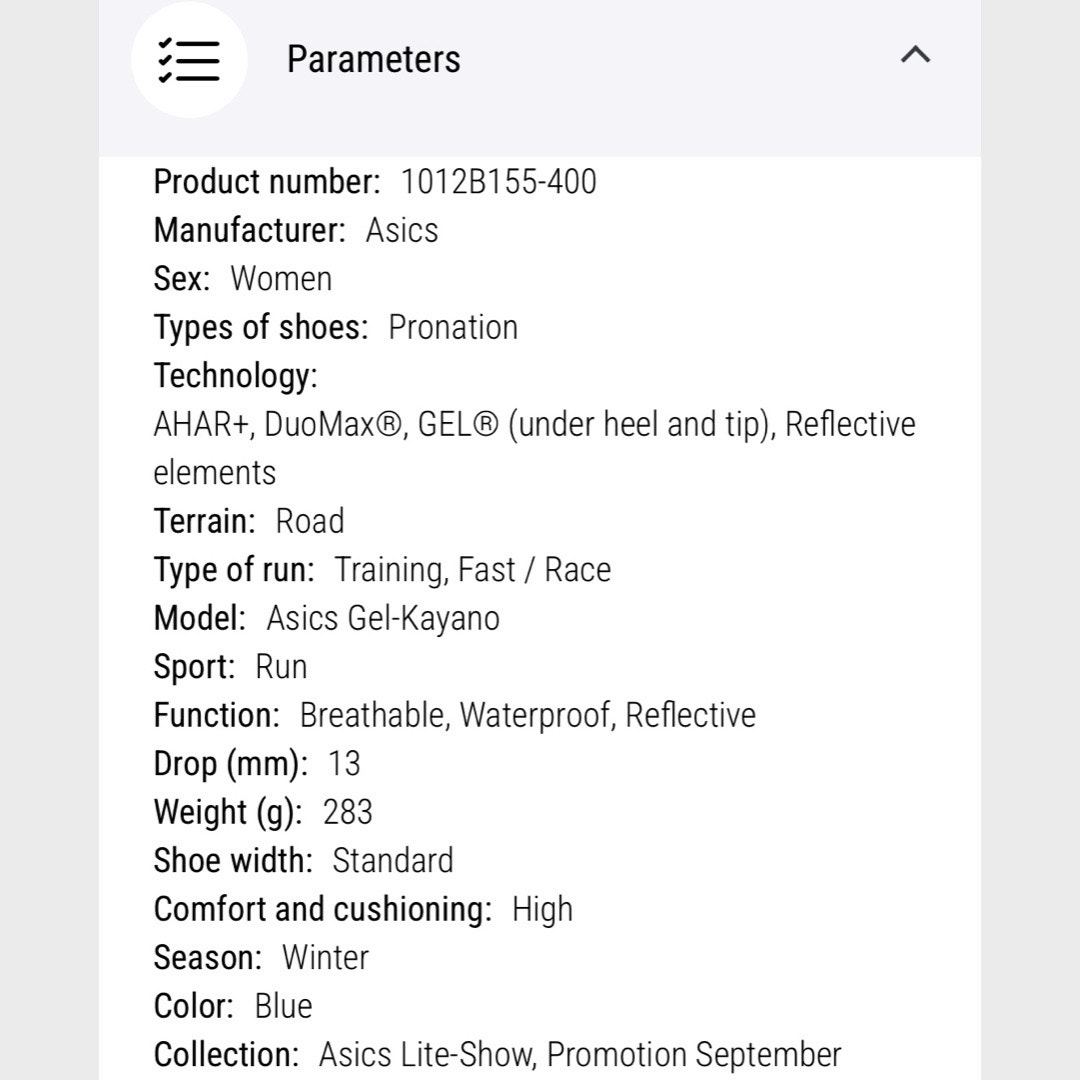Click the Training run type
This screenshot has width=1080, height=1080.
(388, 570)
